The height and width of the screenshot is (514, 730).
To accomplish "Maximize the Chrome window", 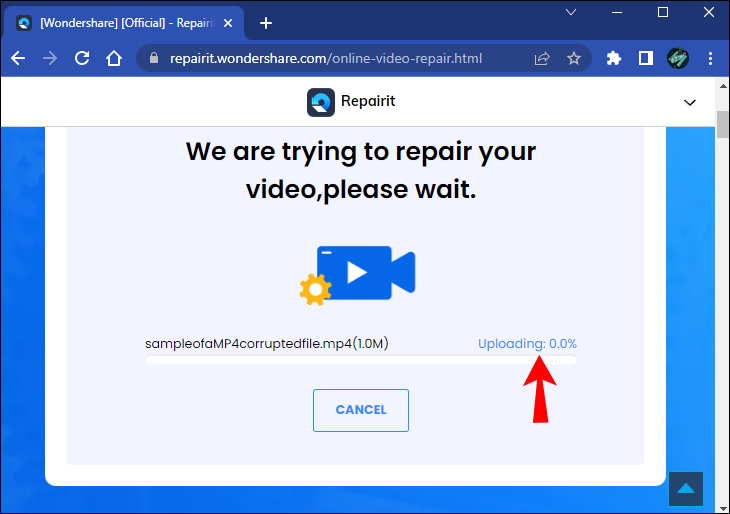I will (x=663, y=12).
